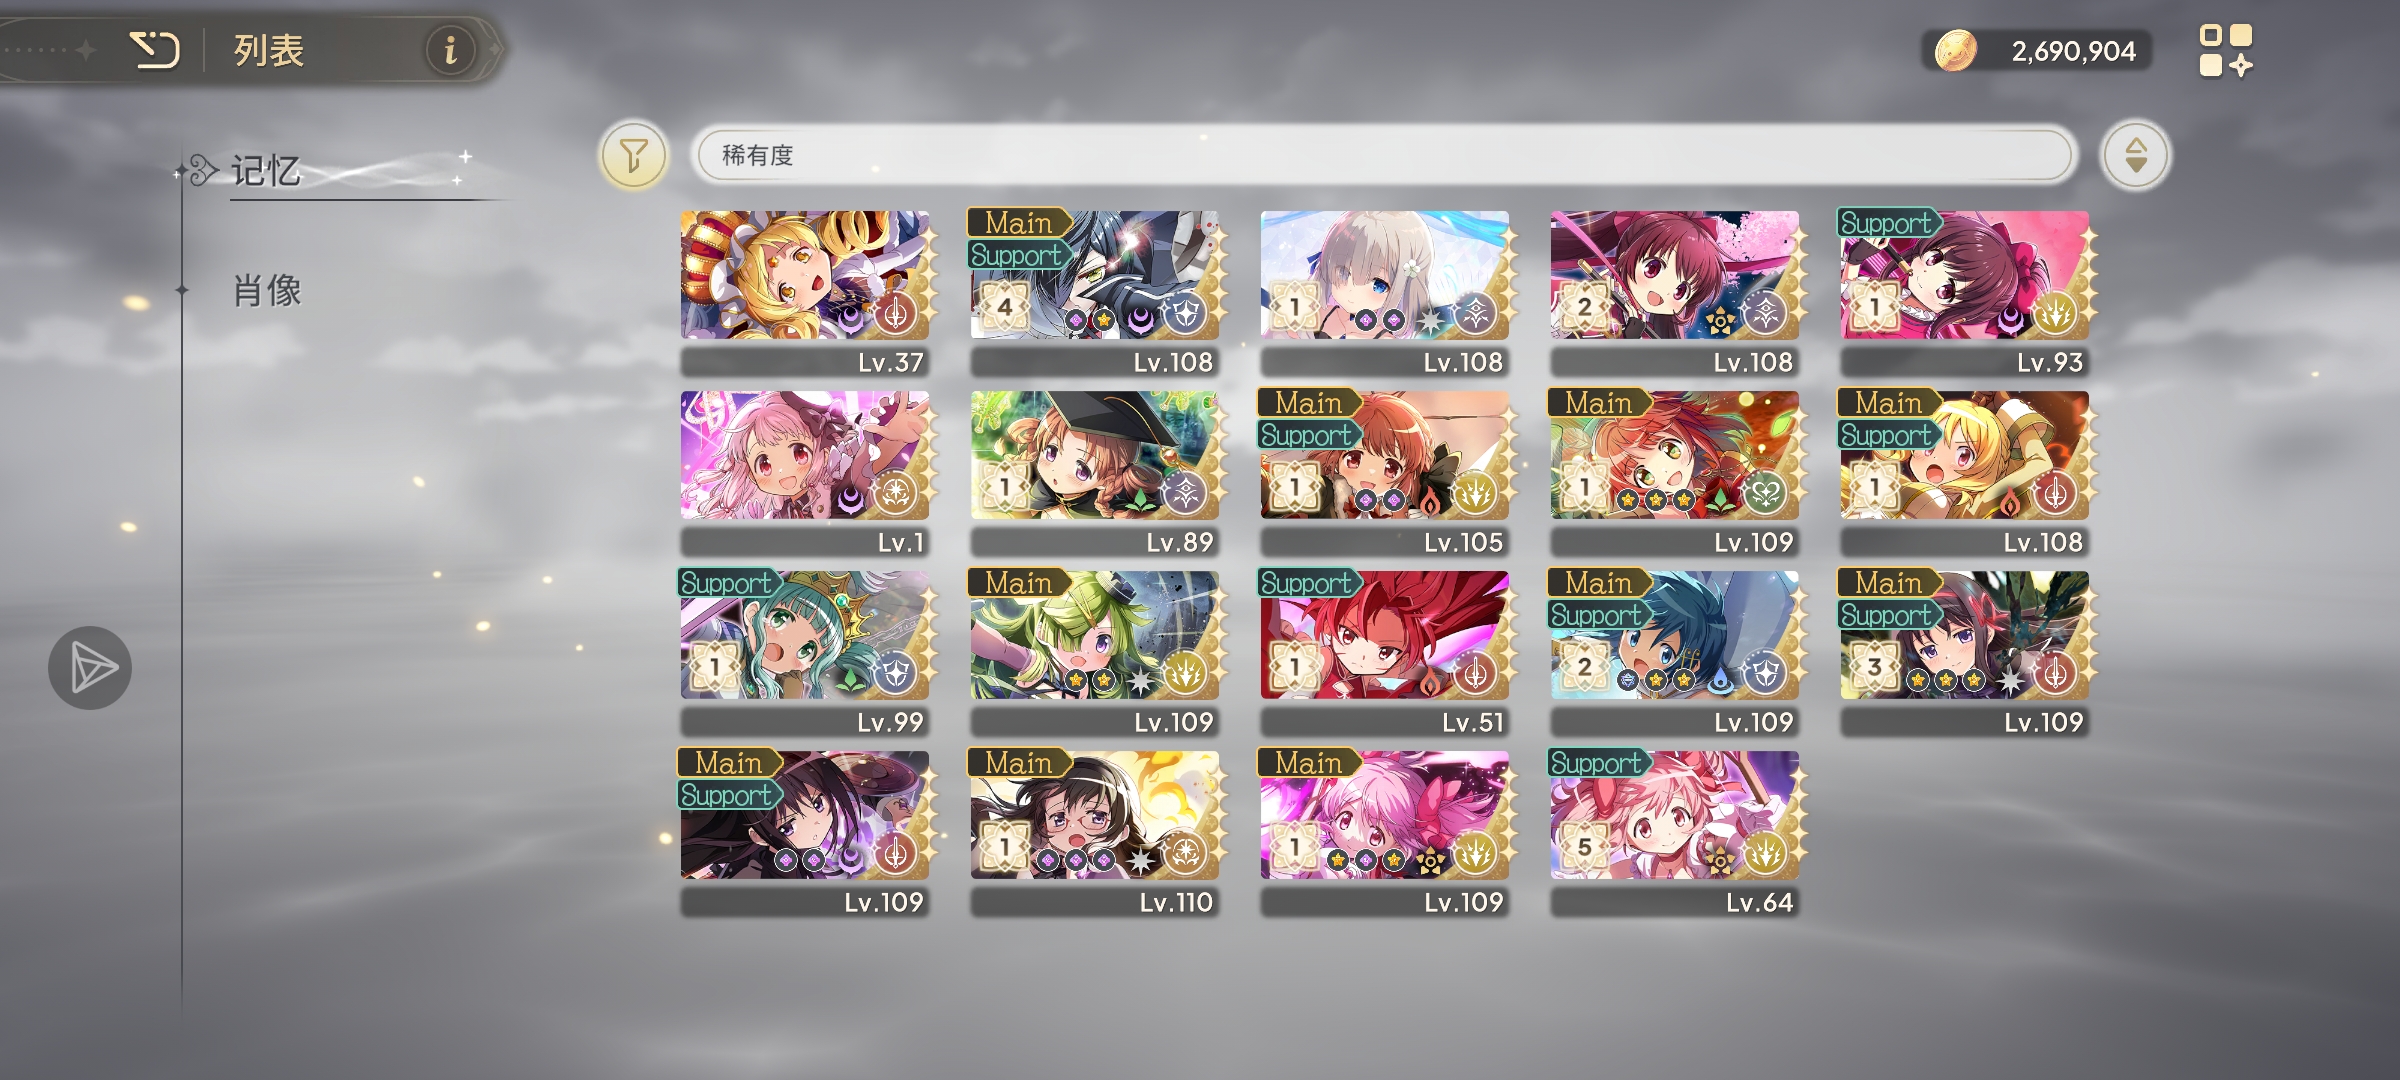
Task: Open the Lv.110 glasses girl memory card
Action: point(1096,832)
